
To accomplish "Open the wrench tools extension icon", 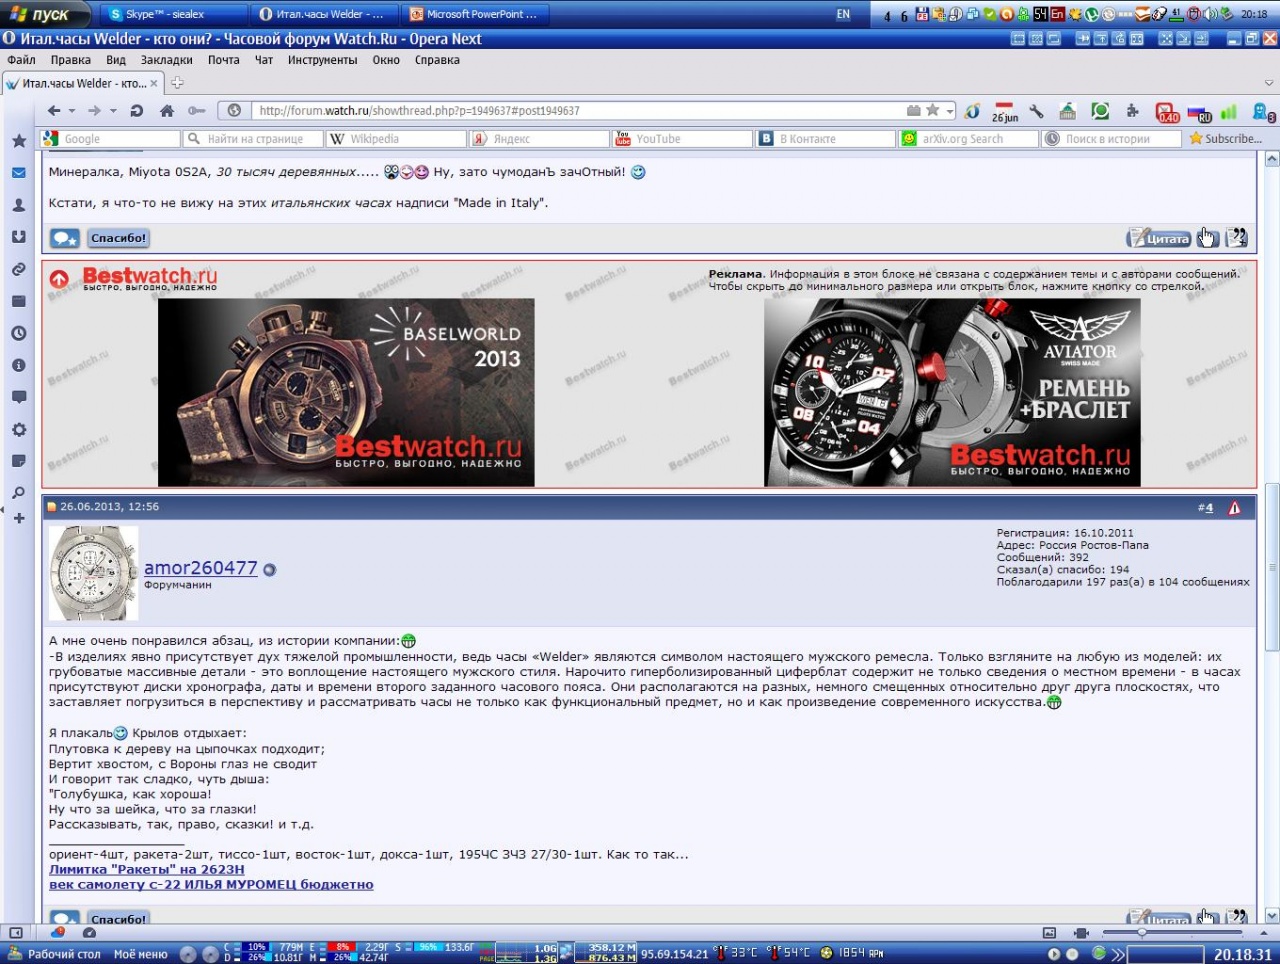I will point(1036,111).
